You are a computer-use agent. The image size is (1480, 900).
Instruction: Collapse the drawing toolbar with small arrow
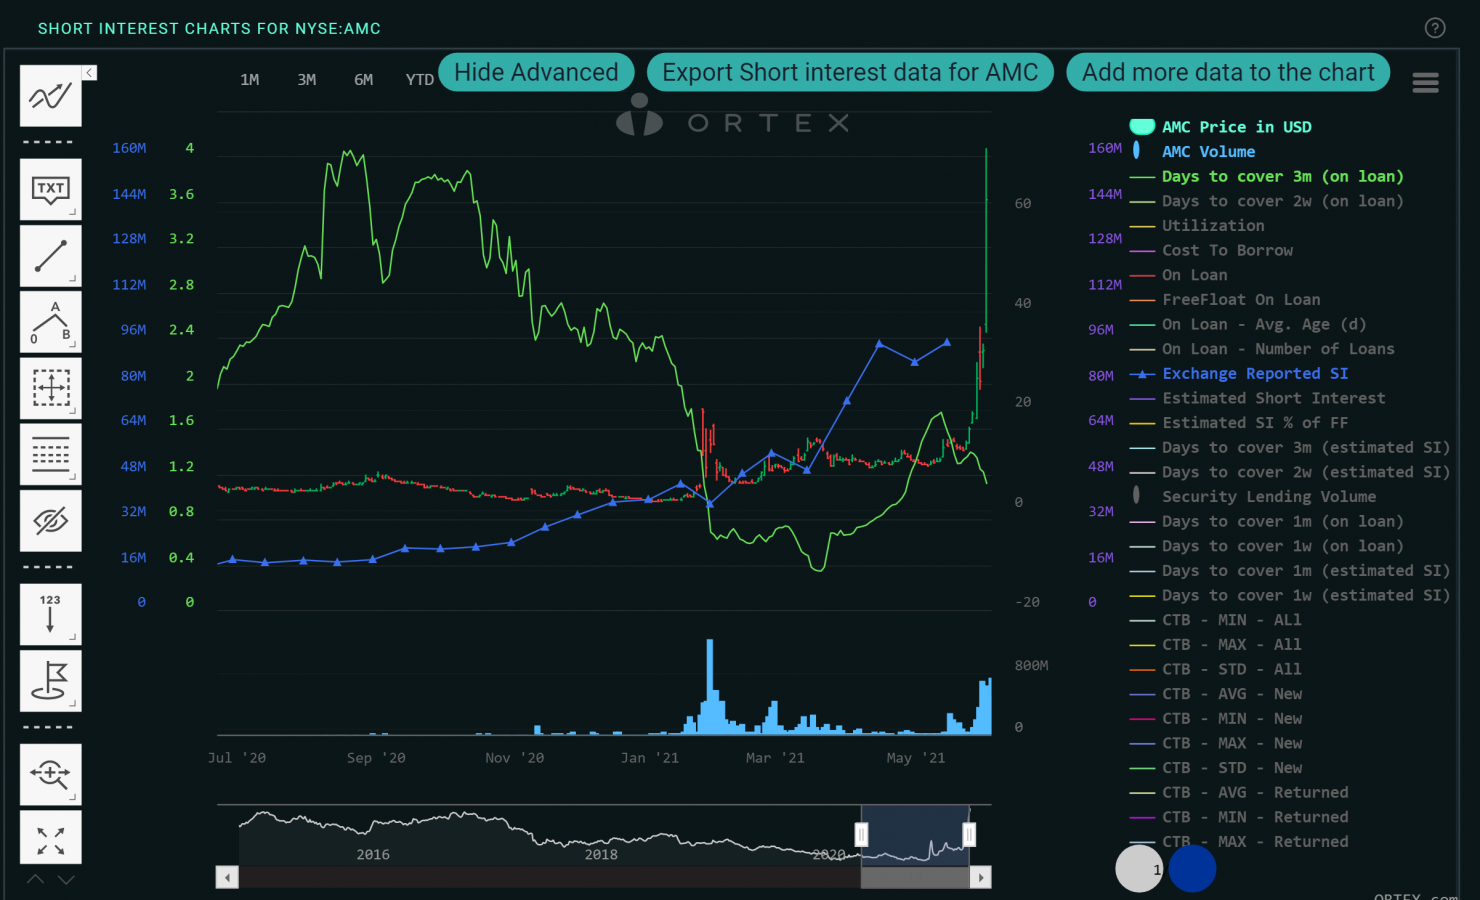pyautogui.click(x=89, y=73)
